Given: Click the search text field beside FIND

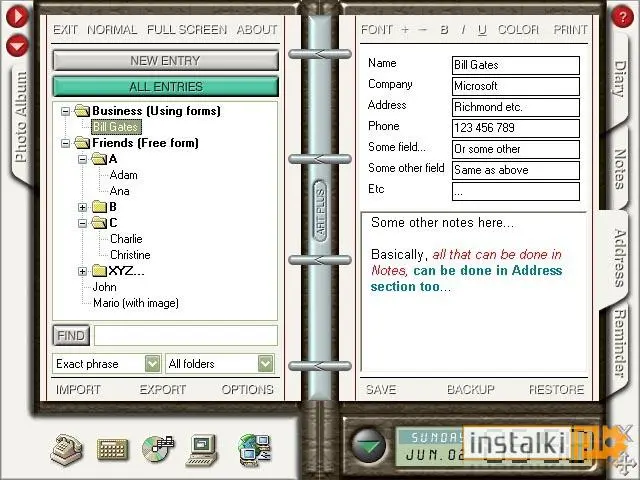Looking at the screenshot, I should point(186,336).
